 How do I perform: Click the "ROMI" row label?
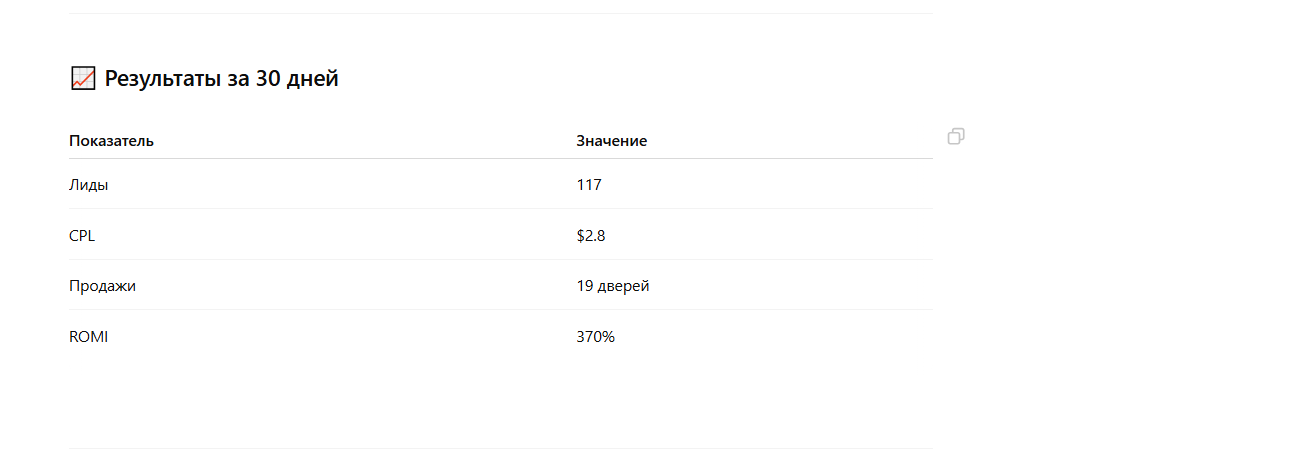[88, 337]
